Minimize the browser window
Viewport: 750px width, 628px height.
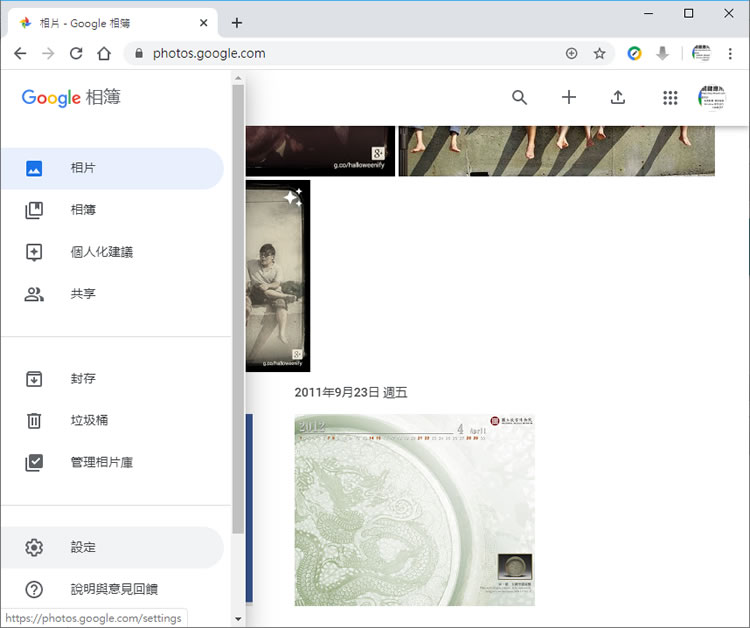click(x=649, y=13)
